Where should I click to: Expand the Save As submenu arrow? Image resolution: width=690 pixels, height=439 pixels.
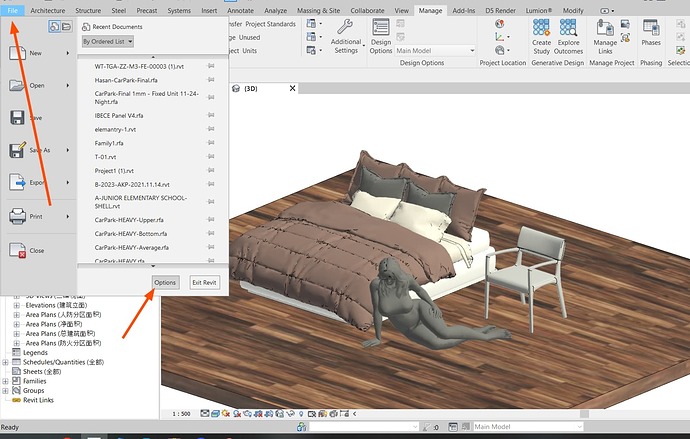click(68, 150)
